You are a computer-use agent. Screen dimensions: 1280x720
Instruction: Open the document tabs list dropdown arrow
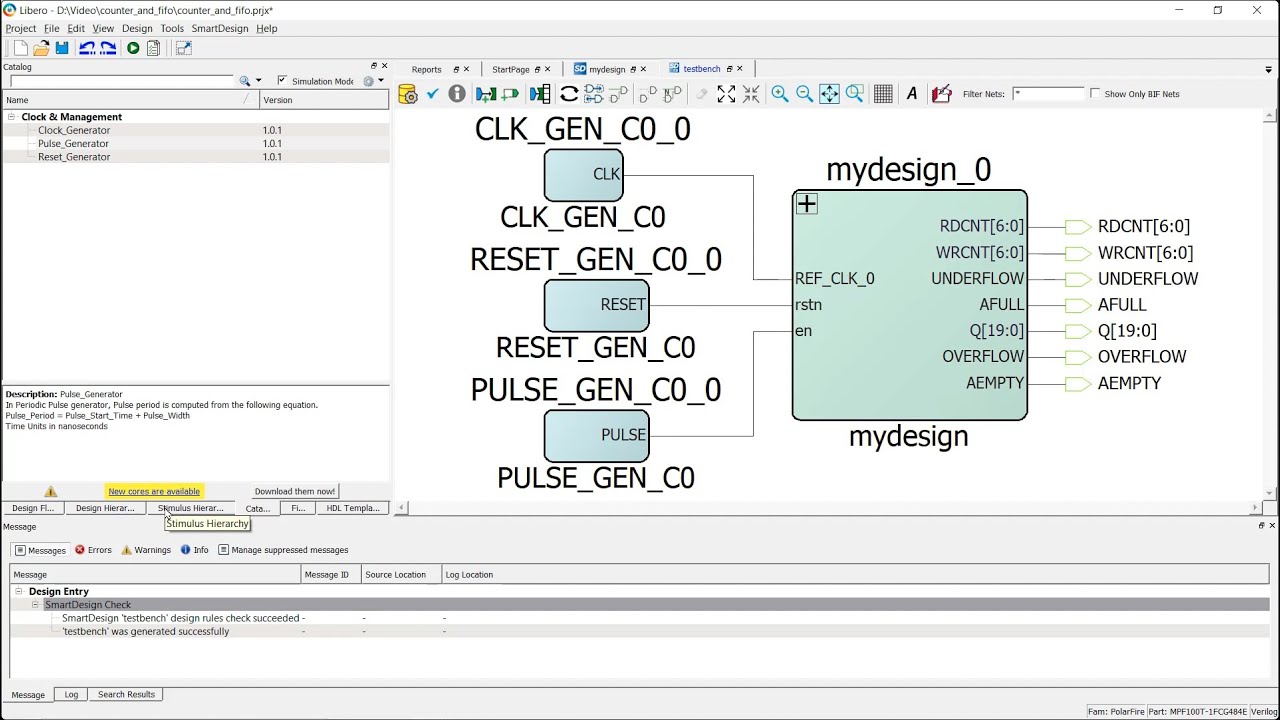[1269, 69]
